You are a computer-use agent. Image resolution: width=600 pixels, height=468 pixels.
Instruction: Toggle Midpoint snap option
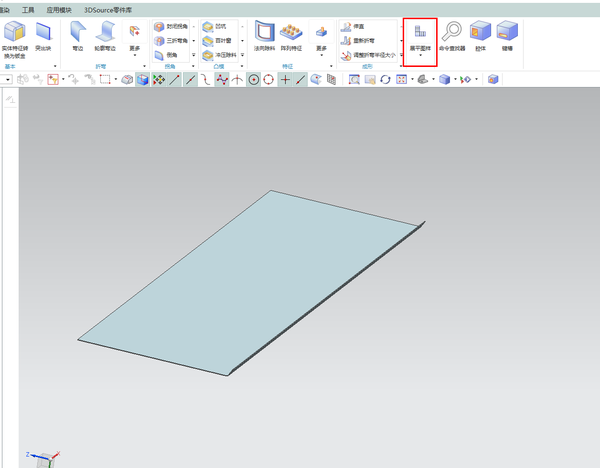(190, 80)
